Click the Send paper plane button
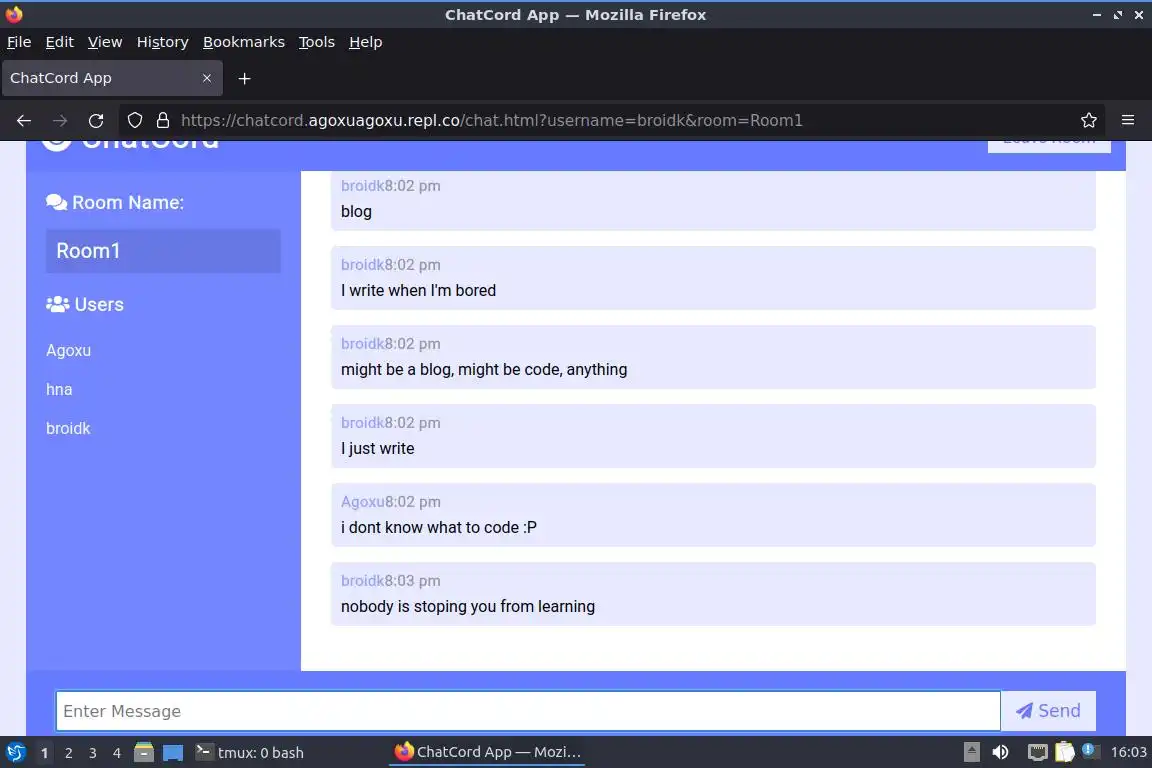Screen dimensions: 1152x768 tap(1048, 711)
